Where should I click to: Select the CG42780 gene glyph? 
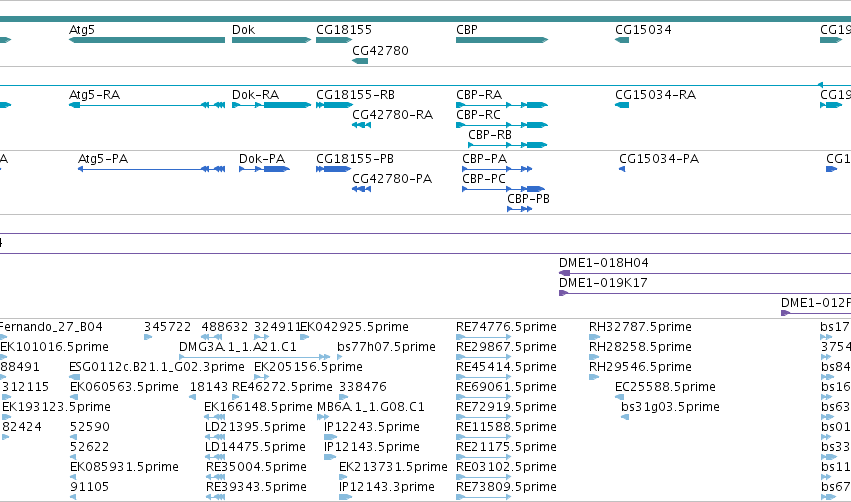tap(360, 61)
